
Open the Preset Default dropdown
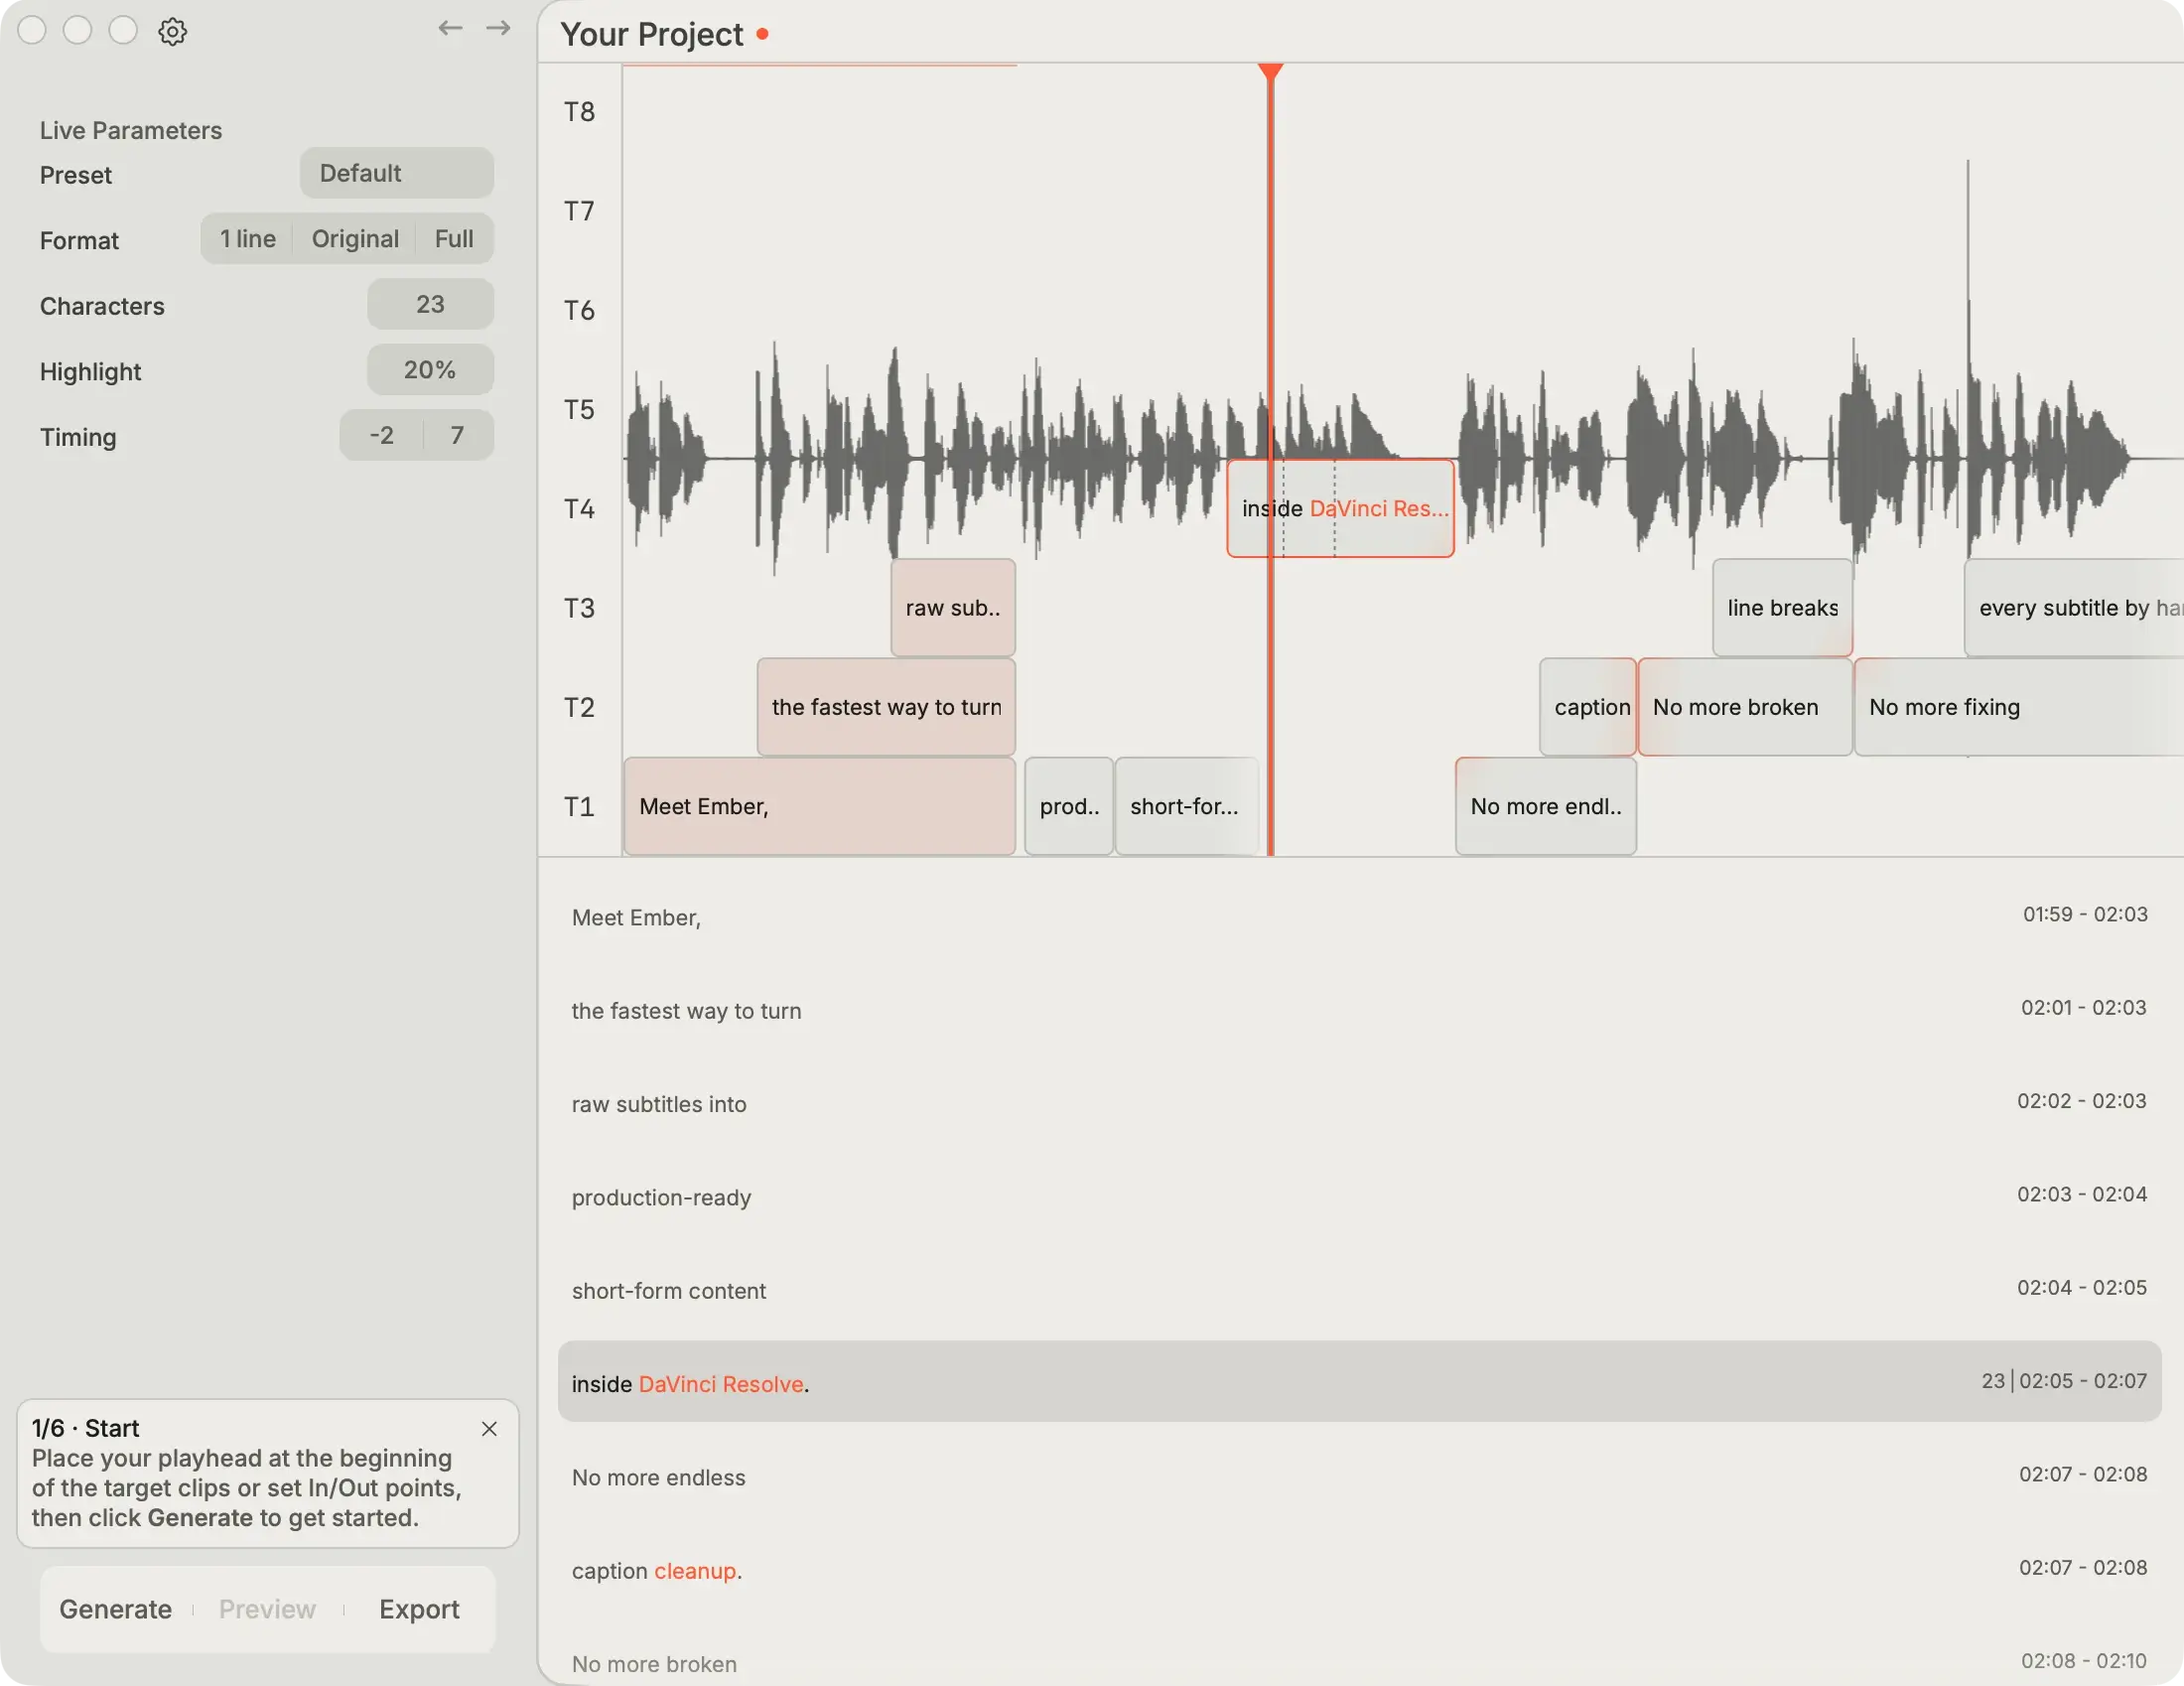[396, 173]
